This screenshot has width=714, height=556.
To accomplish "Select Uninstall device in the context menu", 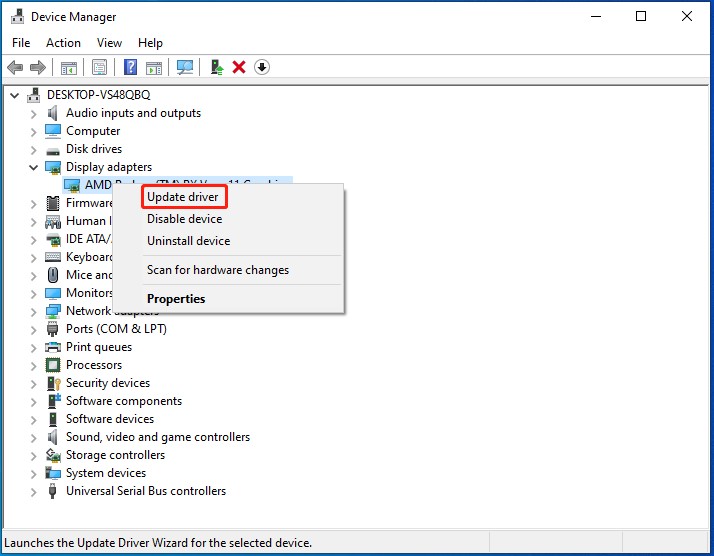I will [188, 241].
